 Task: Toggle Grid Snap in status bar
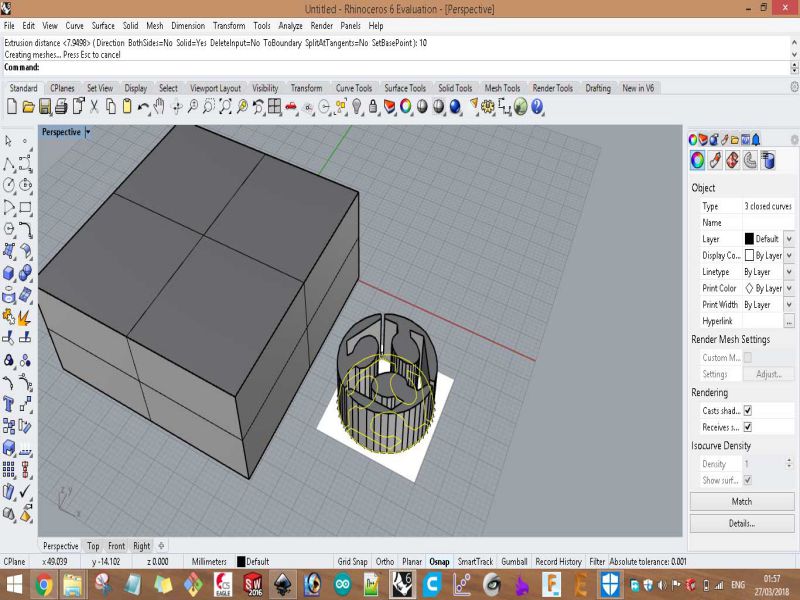[354, 562]
